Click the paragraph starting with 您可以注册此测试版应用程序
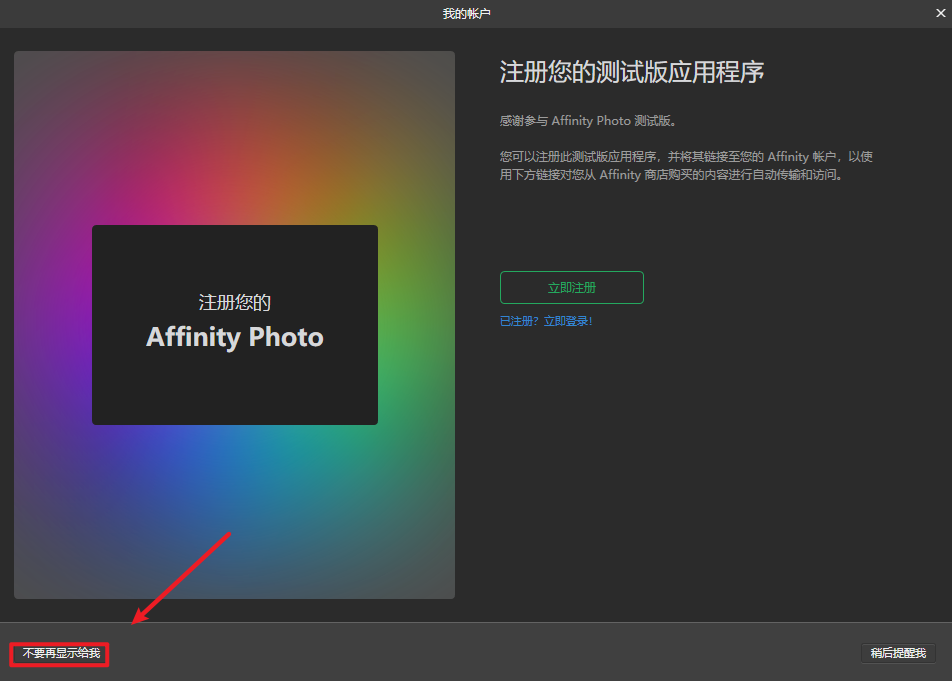This screenshot has width=952, height=681. 686,157
